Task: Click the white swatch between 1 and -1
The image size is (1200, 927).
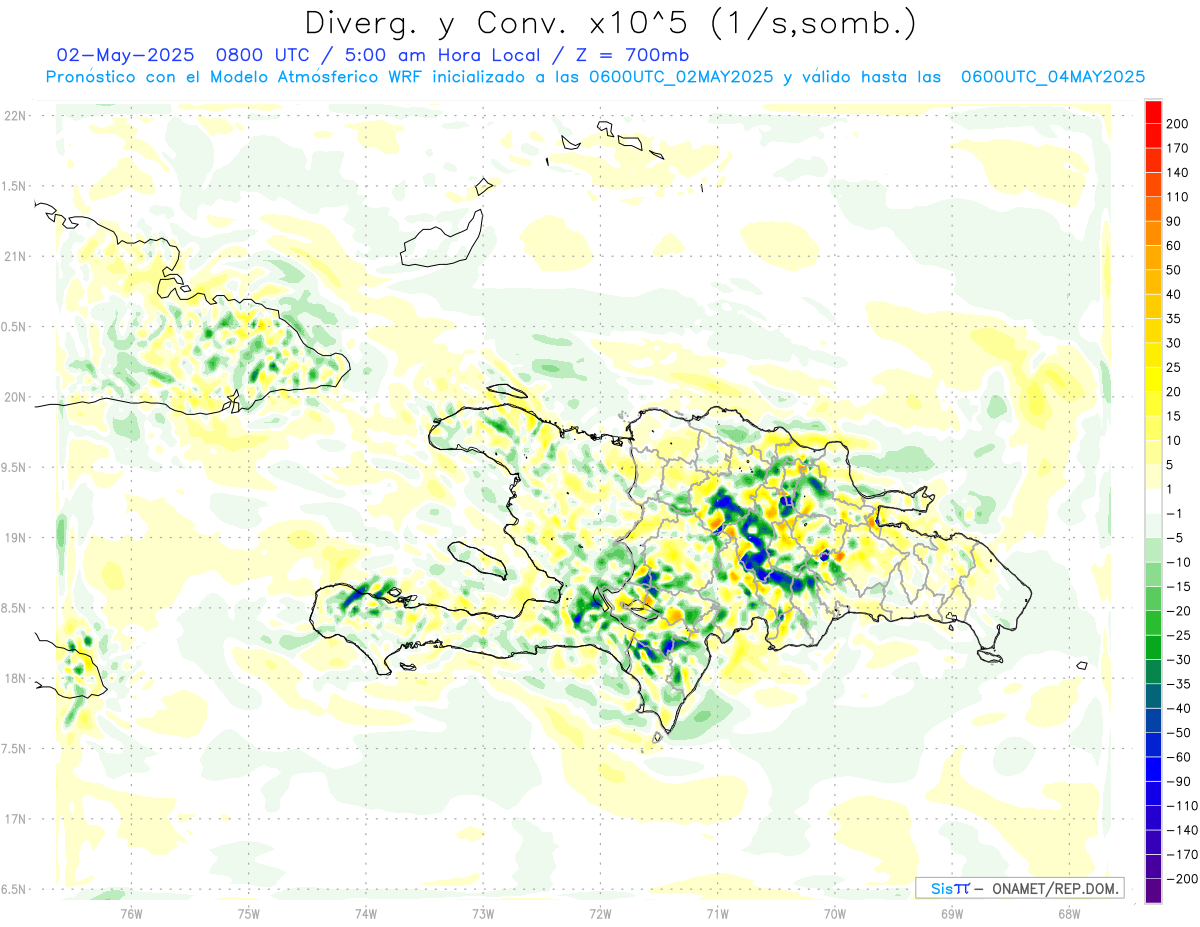Action: click(1153, 500)
